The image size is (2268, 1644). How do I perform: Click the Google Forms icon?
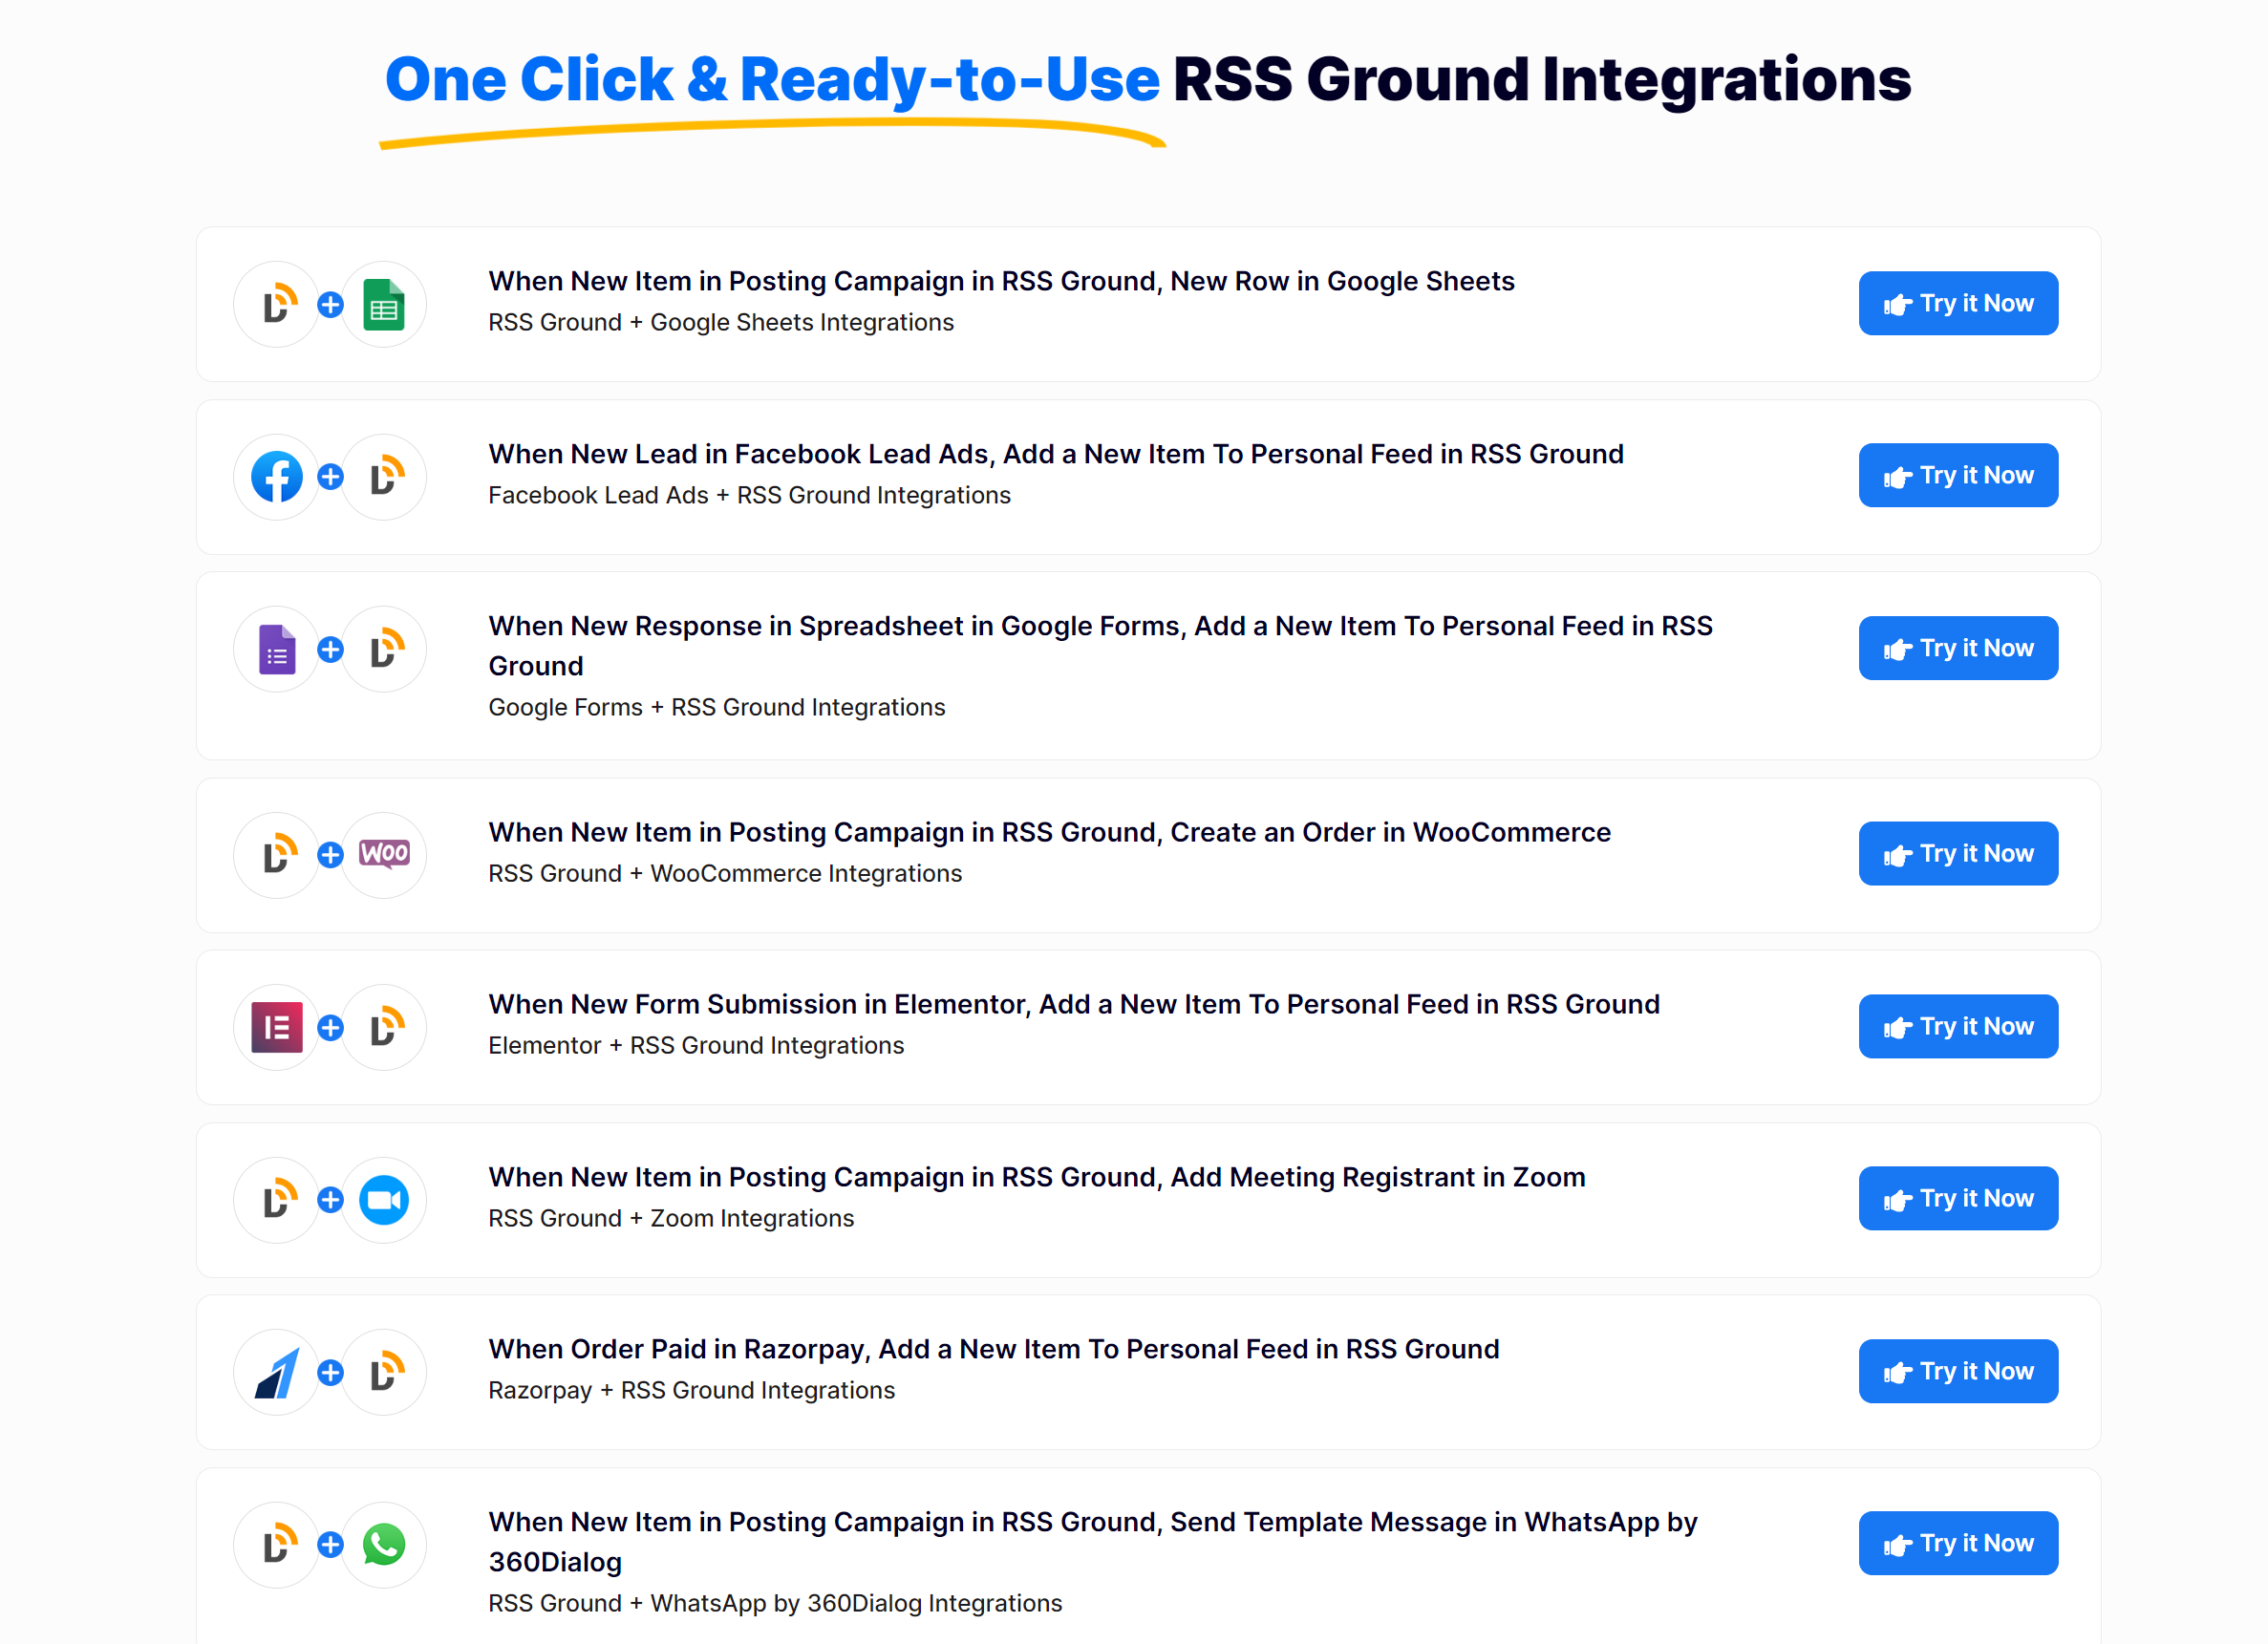pyautogui.click(x=277, y=649)
